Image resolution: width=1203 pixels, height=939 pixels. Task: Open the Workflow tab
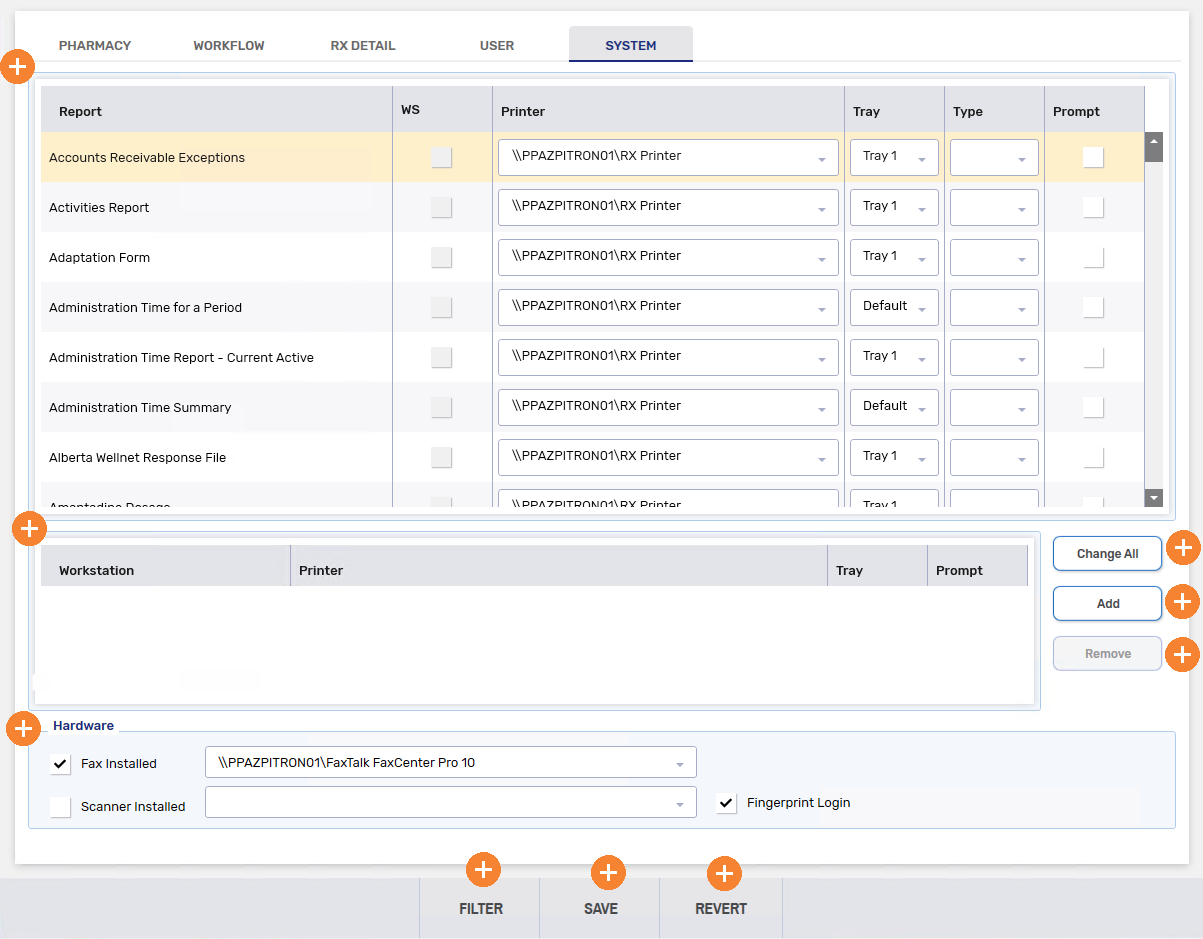tap(228, 45)
